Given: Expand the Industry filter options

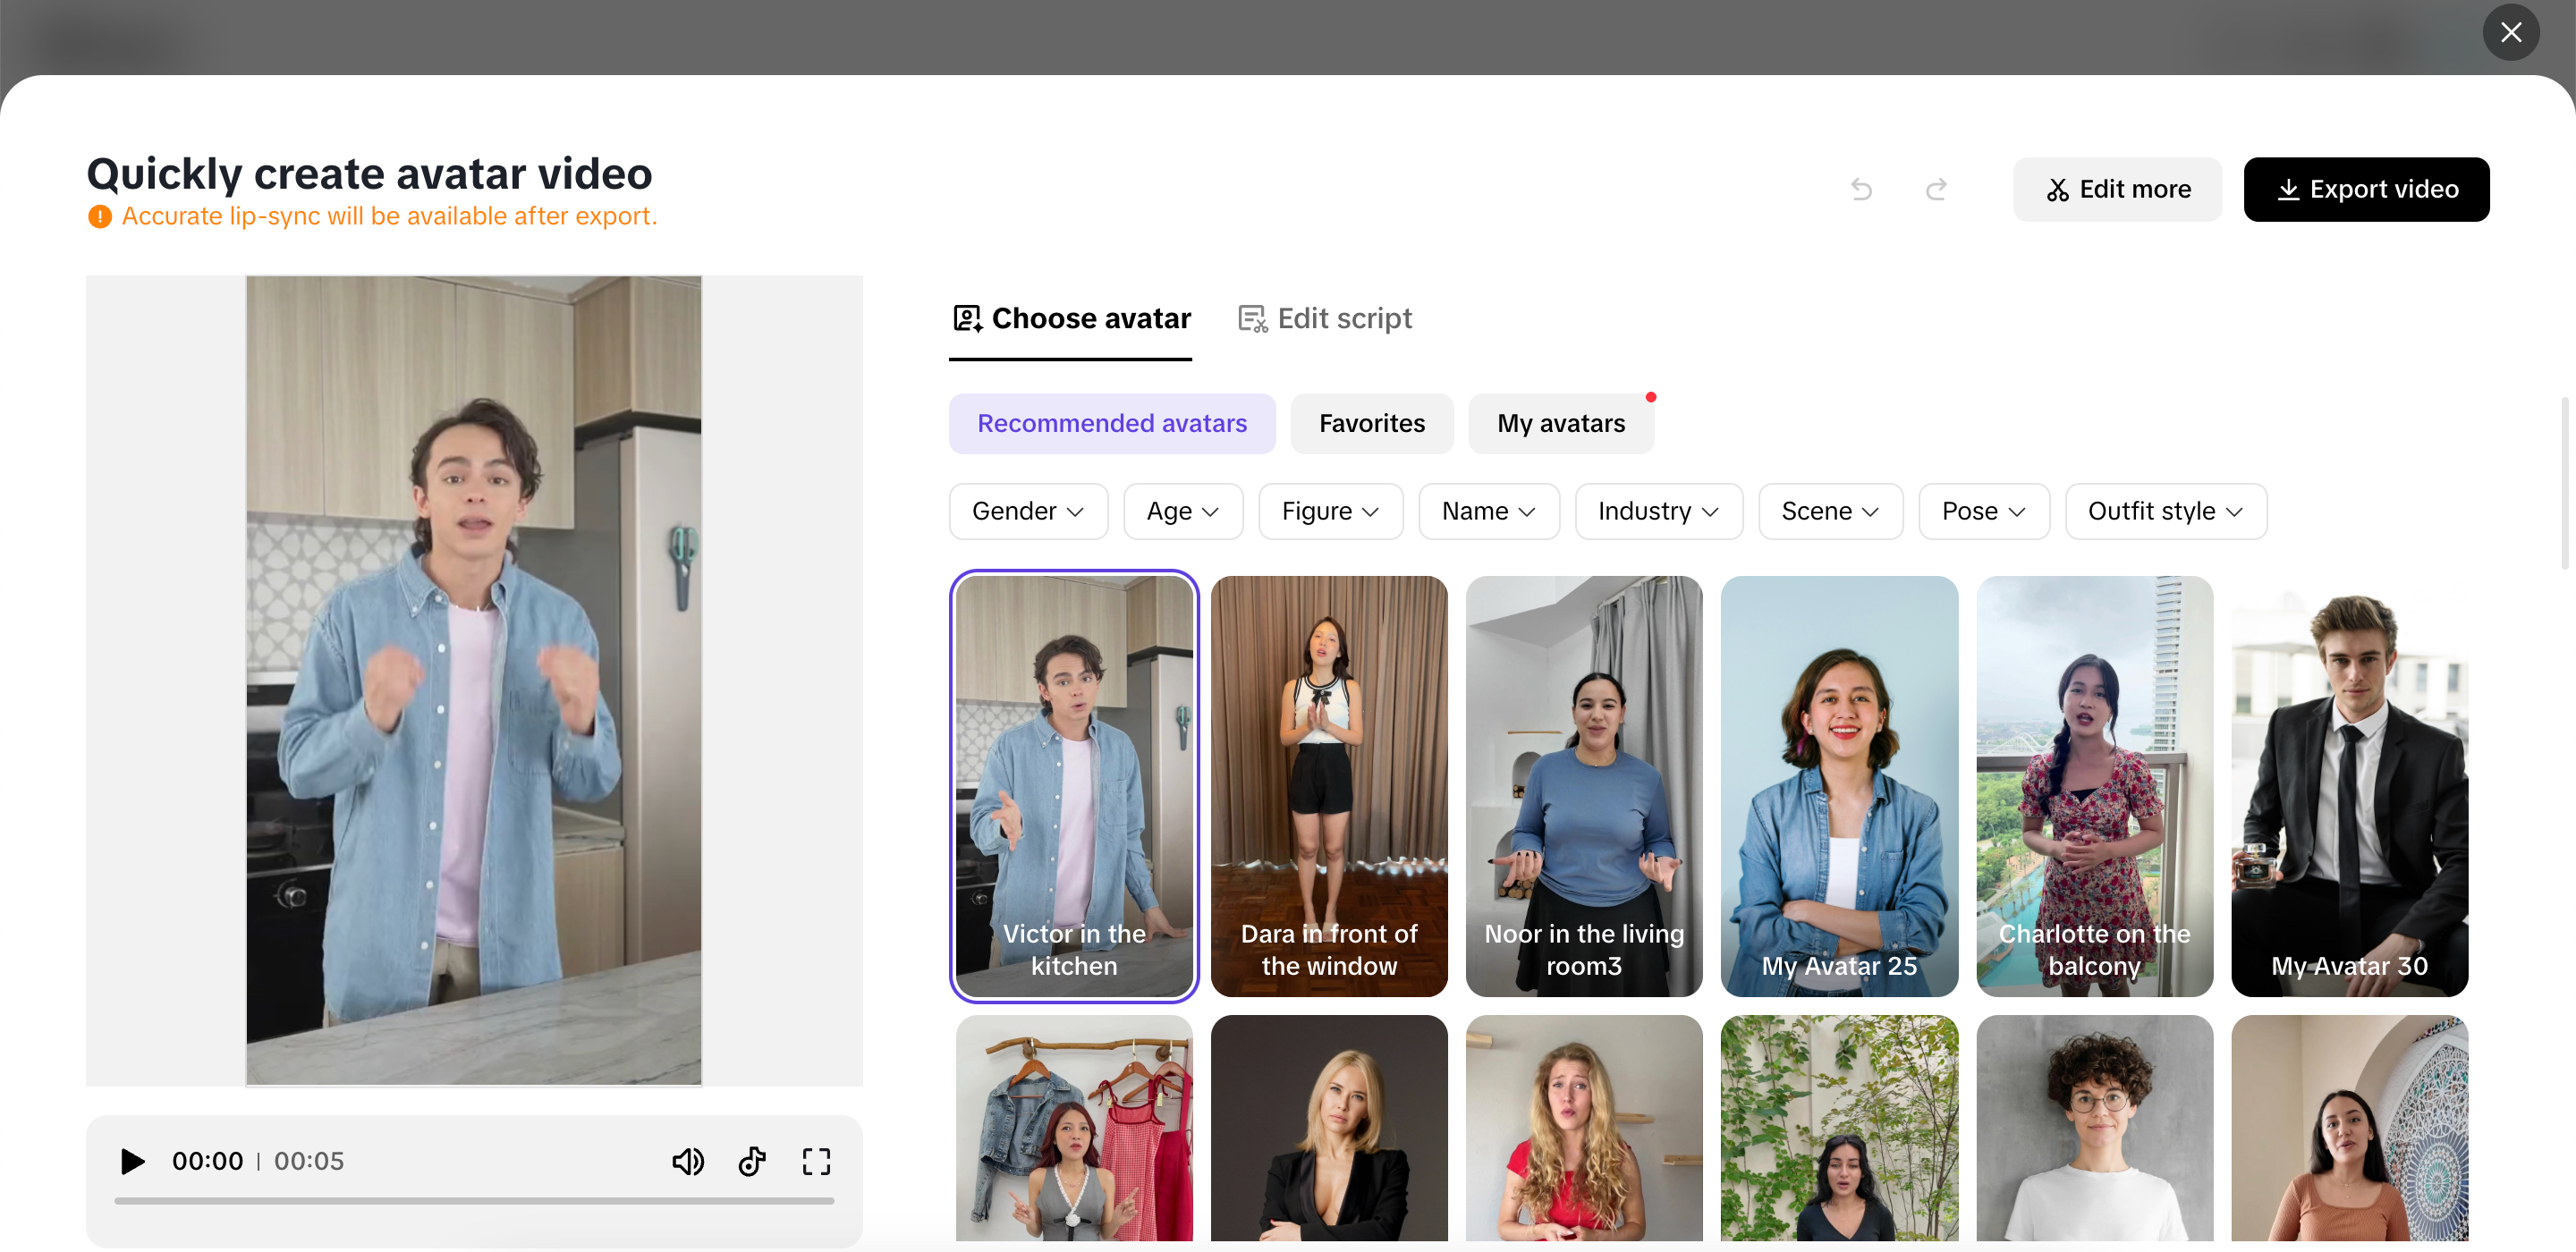Looking at the screenshot, I should [1657, 511].
